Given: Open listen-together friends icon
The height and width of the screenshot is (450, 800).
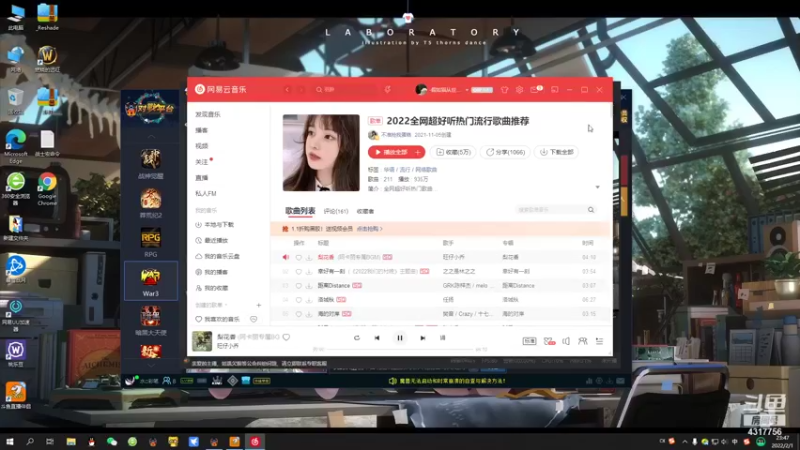Looking at the screenshot, I should point(583,341).
